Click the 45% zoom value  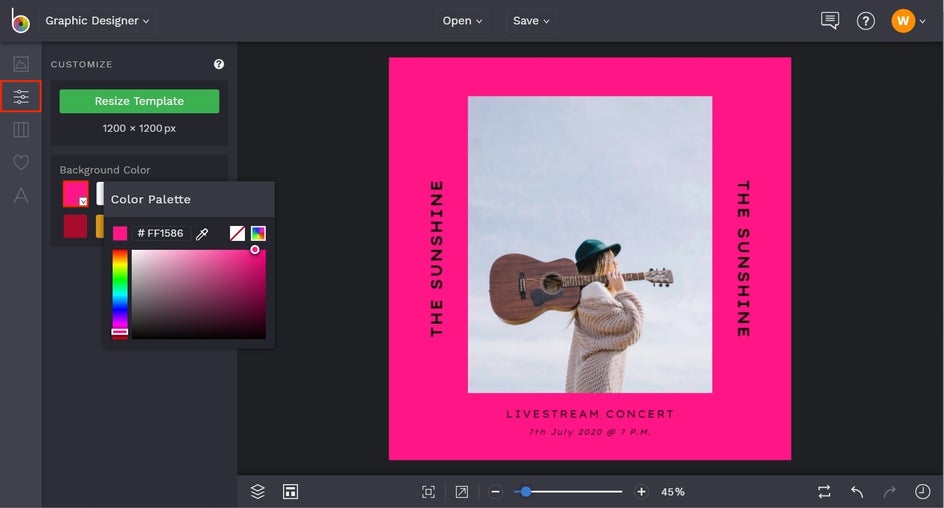tap(672, 492)
